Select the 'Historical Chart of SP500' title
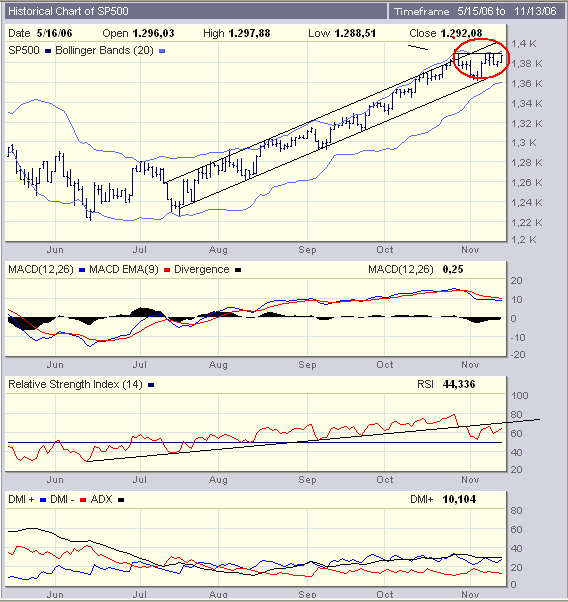Screen dimensions: 568x602 pos(68,11)
